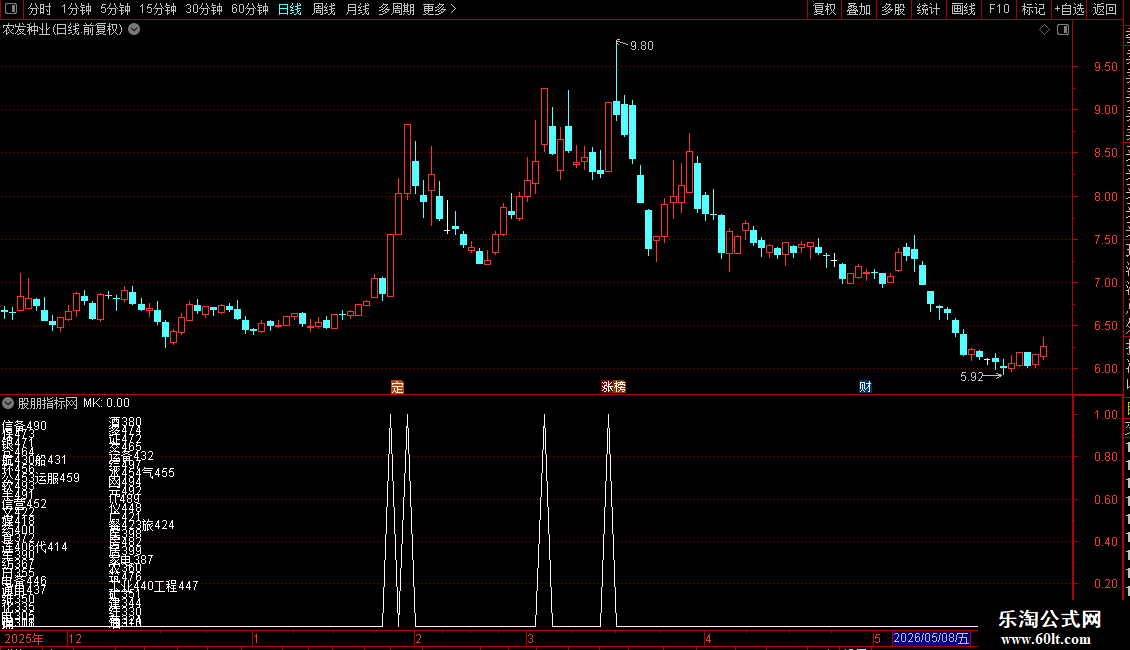Image resolution: width=1130 pixels, height=650 pixels.
Task: Click the 气455 indicator text
Action: (158, 473)
